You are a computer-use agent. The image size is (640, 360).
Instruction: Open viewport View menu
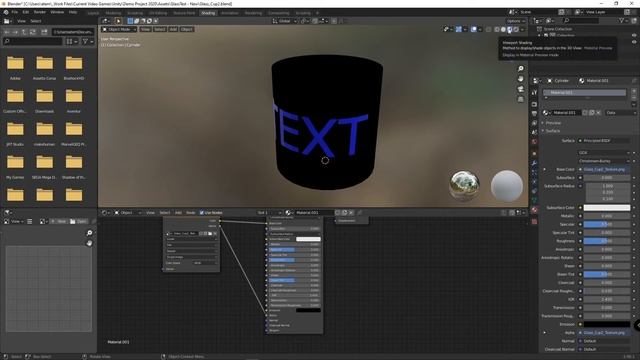[145, 29]
